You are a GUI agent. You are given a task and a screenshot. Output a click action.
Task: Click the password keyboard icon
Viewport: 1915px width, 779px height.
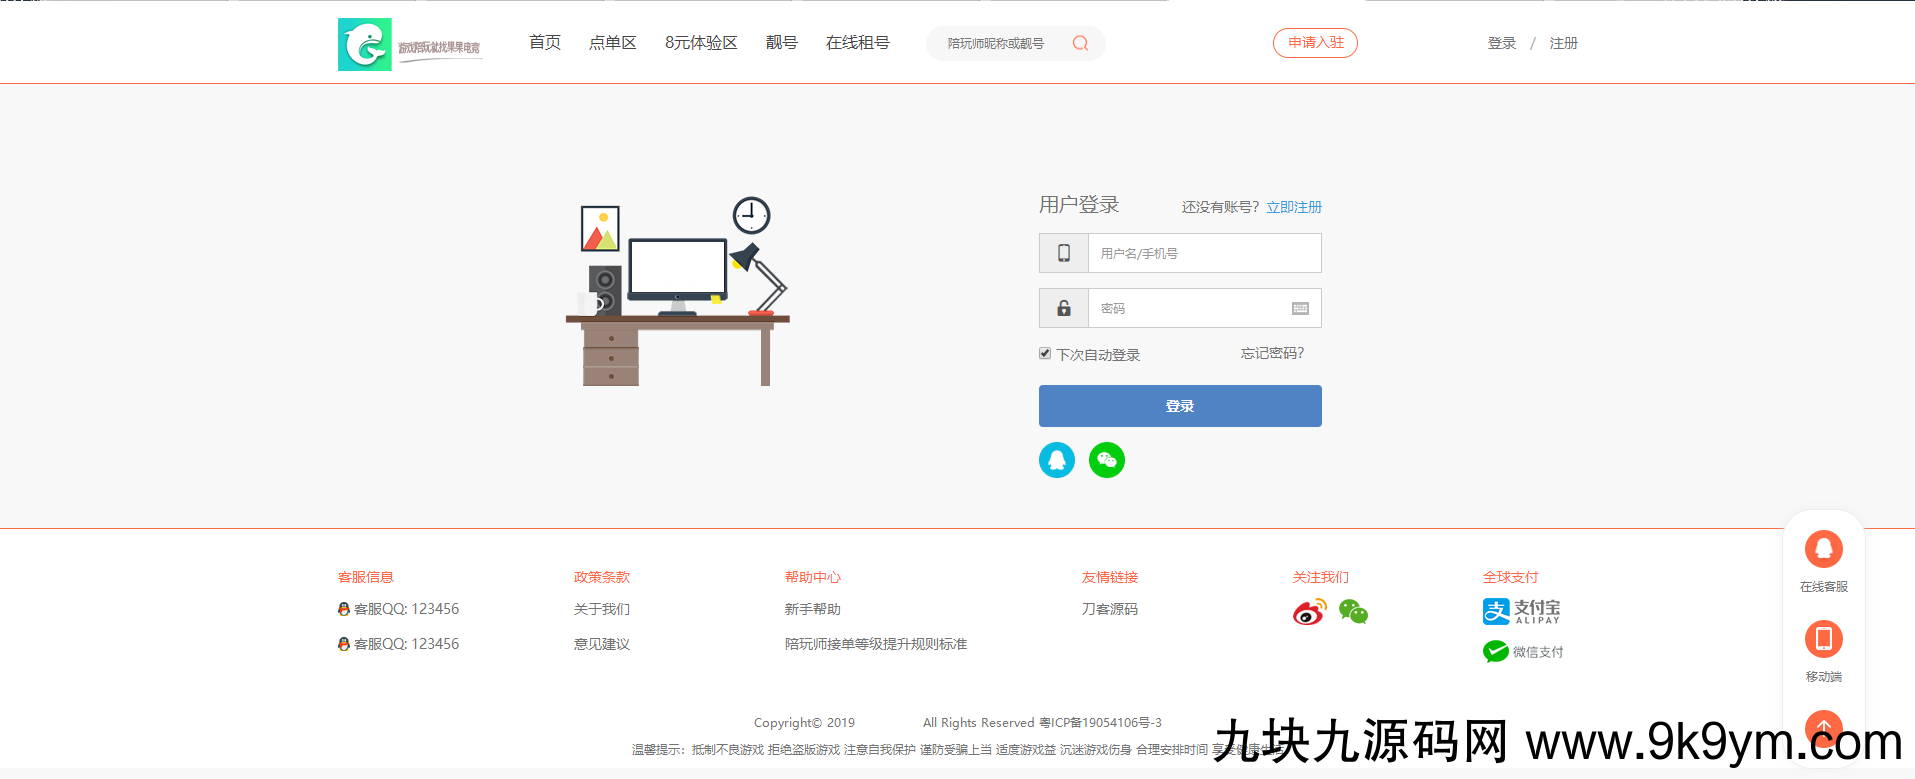pyautogui.click(x=1300, y=308)
